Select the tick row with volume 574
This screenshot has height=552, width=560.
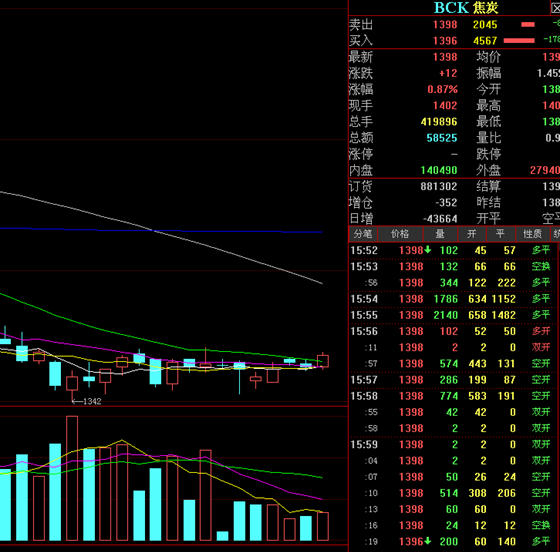point(453,364)
